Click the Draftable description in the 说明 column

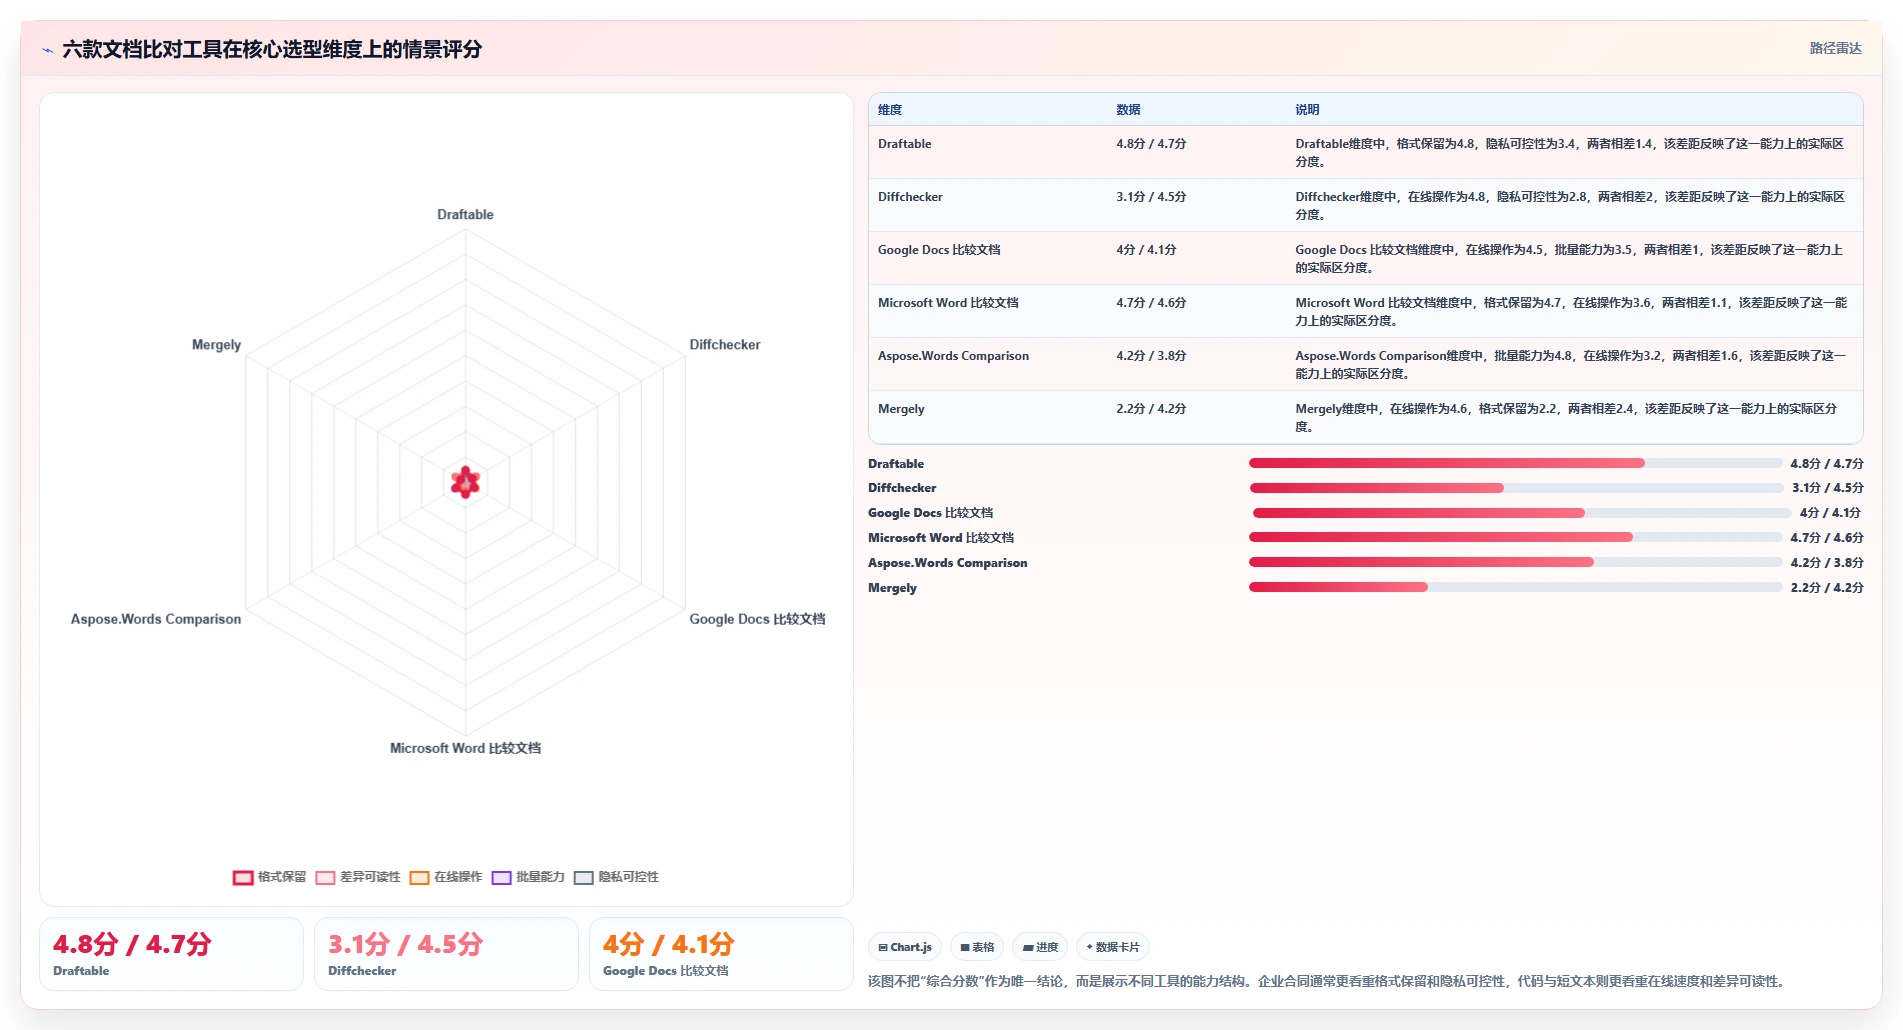(1569, 153)
